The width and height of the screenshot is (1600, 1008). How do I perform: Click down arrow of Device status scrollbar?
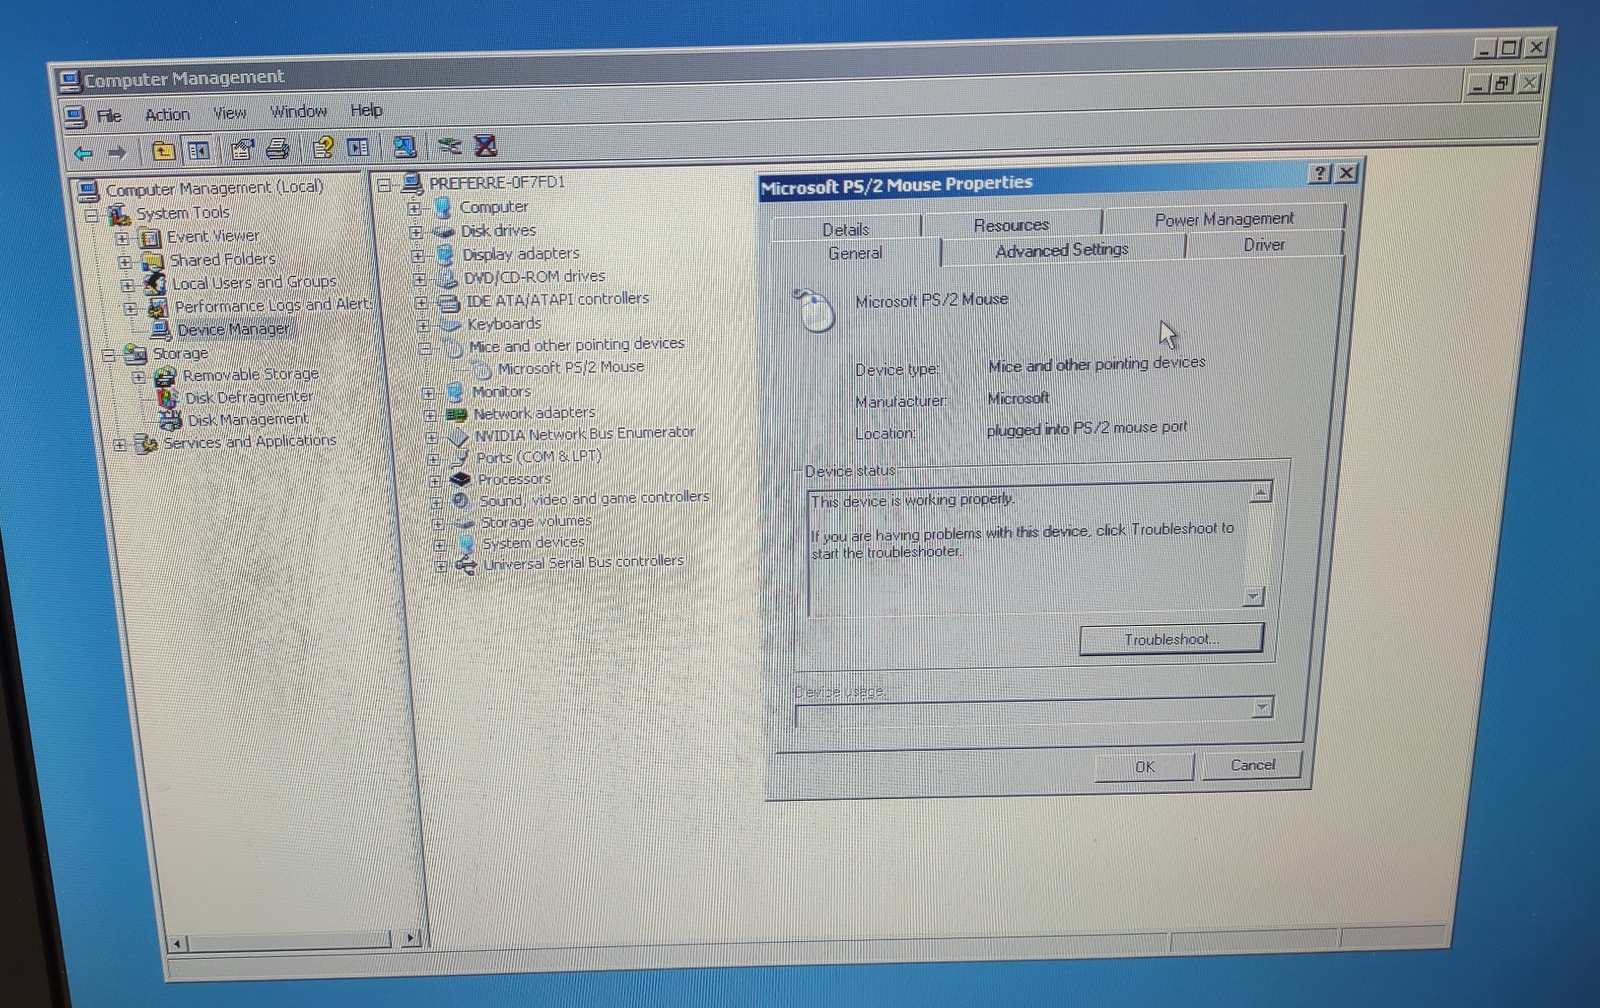[x=1253, y=597]
